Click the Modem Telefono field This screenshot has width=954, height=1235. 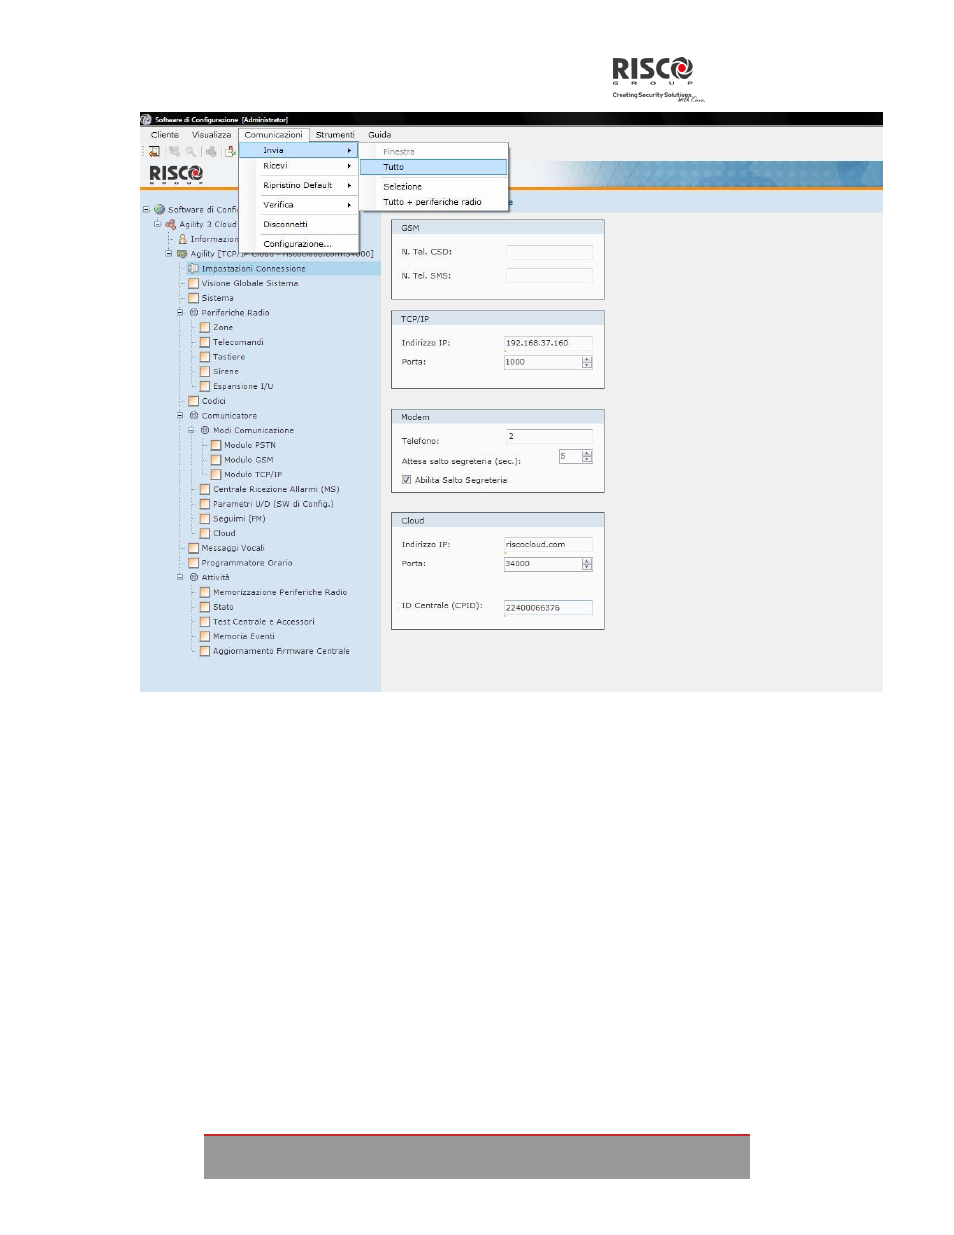point(549,436)
